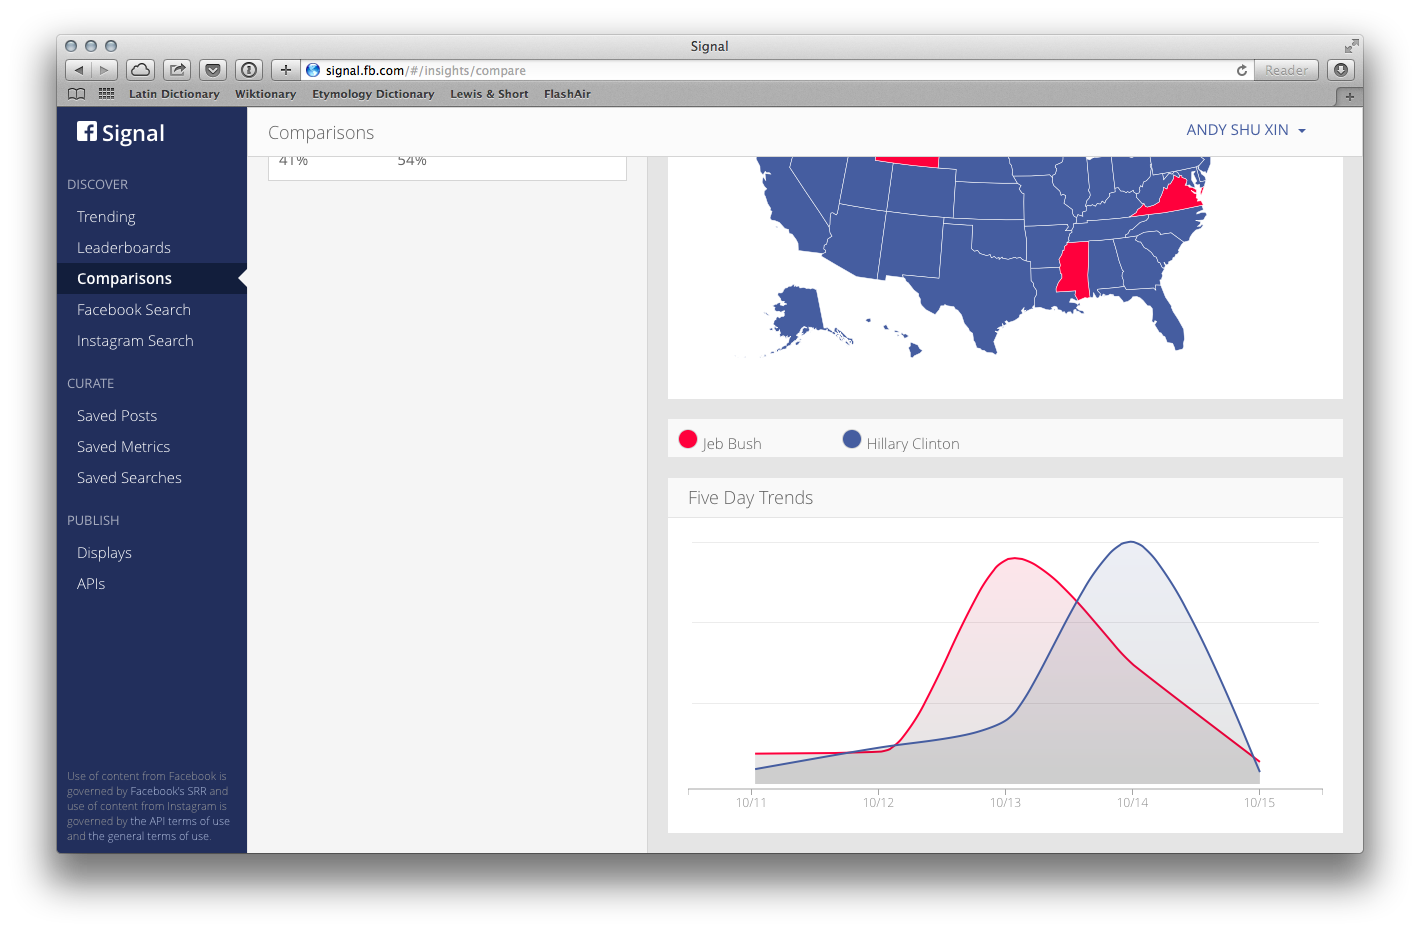This screenshot has width=1420, height=932.
Task: Click the PUBLISH section heading
Action: (93, 521)
